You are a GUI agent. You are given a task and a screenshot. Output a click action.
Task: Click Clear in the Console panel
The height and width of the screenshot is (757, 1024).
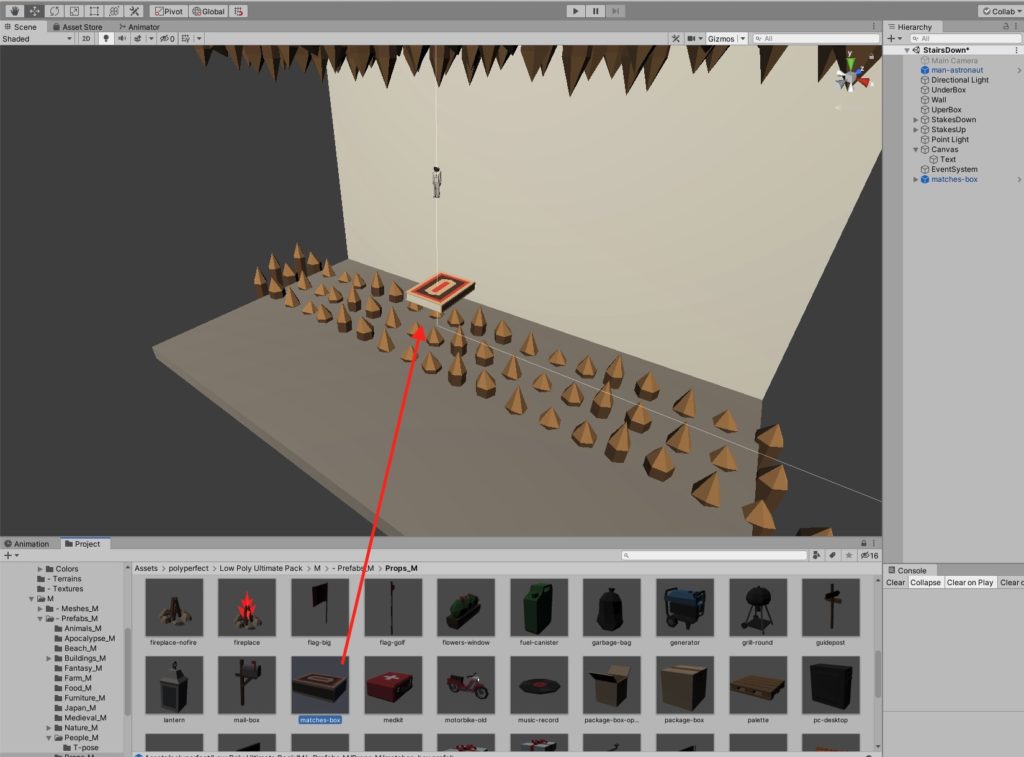coord(895,582)
